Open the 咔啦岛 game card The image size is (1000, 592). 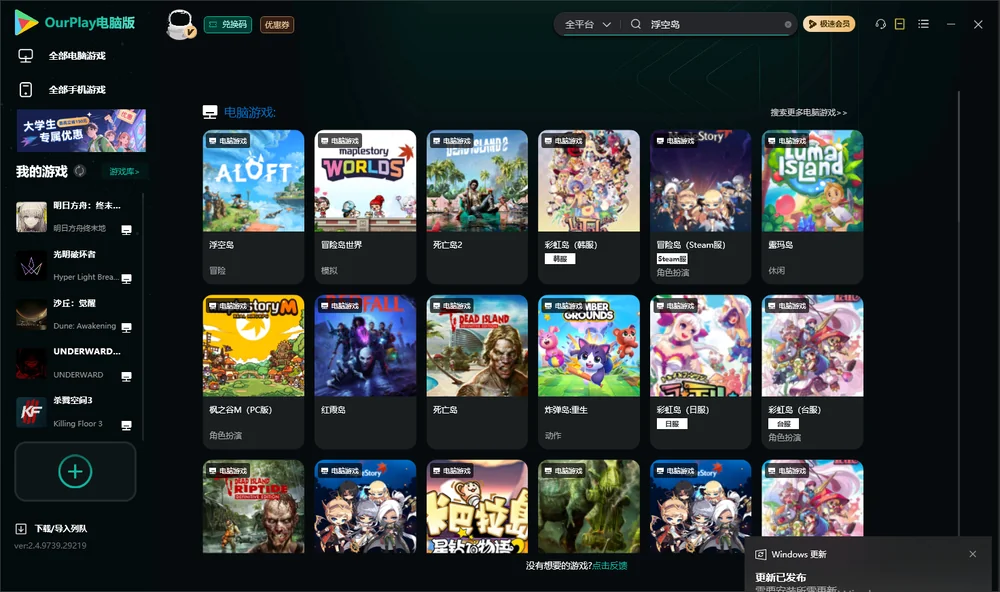tap(477, 507)
